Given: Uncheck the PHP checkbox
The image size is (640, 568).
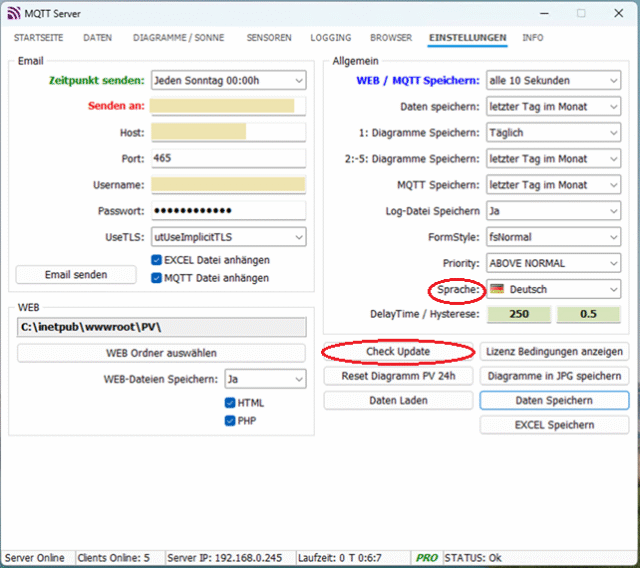Looking at the screenshot, I should point(230,421).
